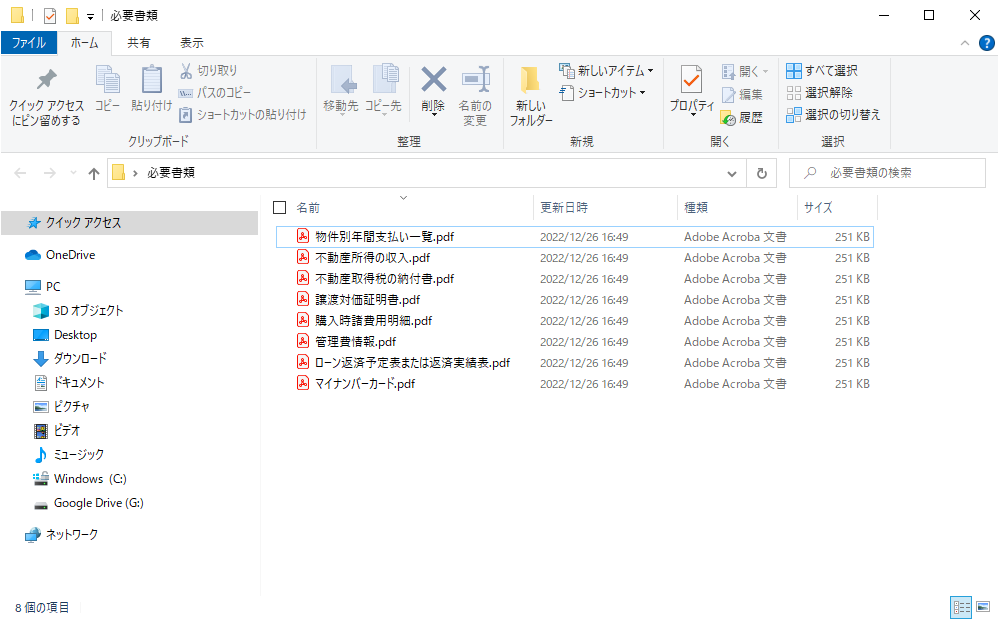Choose Paste Shortcut (ショートカットの貼り付け)

pyautogui.click(x=243, y=115)
